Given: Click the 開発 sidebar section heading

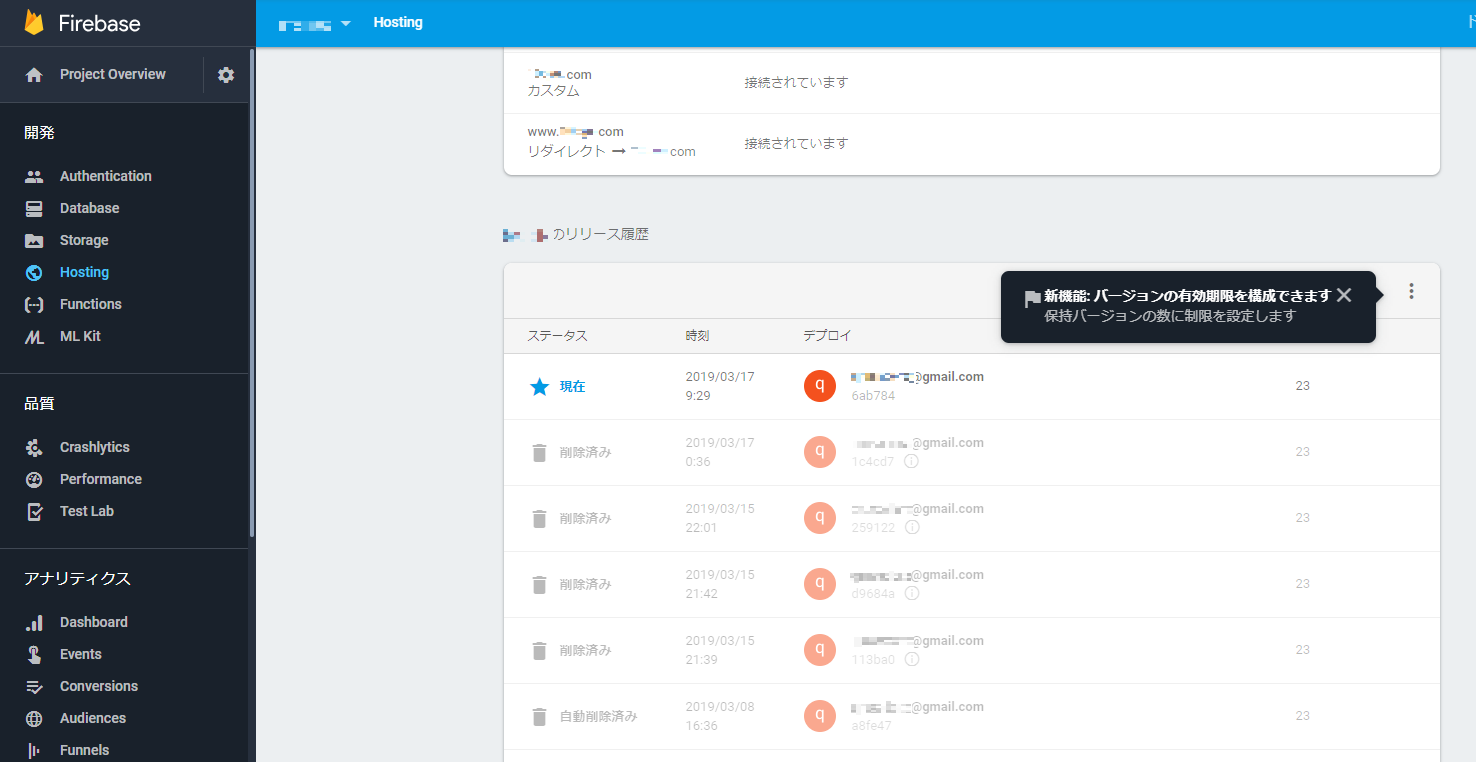Looking at the screenshot, I should pyautogui.click(x=39, y=132).
